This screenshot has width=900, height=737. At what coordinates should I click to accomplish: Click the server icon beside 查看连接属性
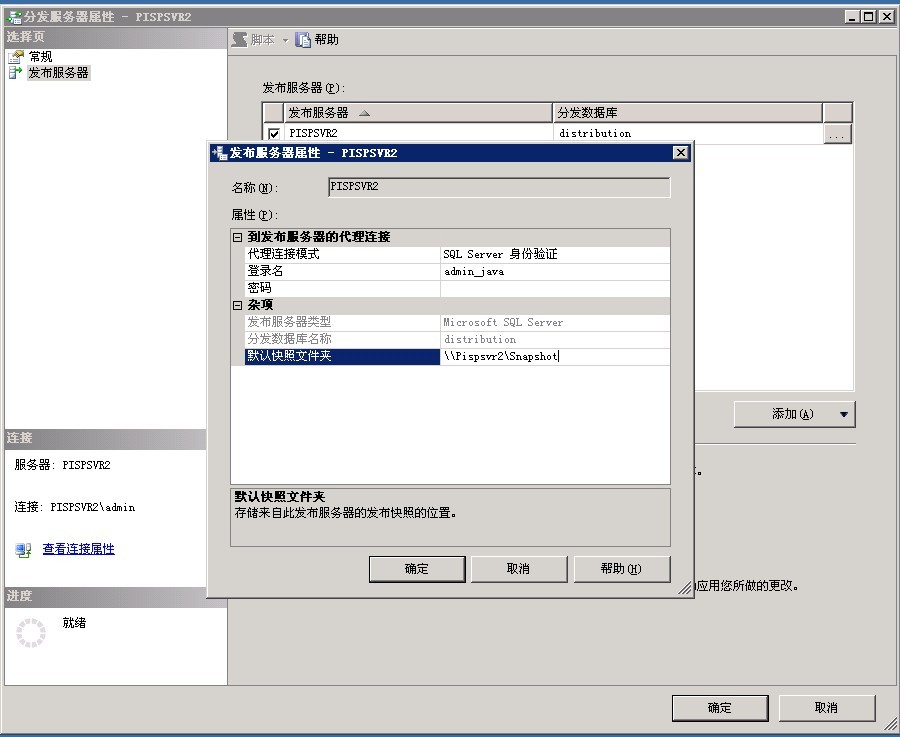tap(22, 548)
